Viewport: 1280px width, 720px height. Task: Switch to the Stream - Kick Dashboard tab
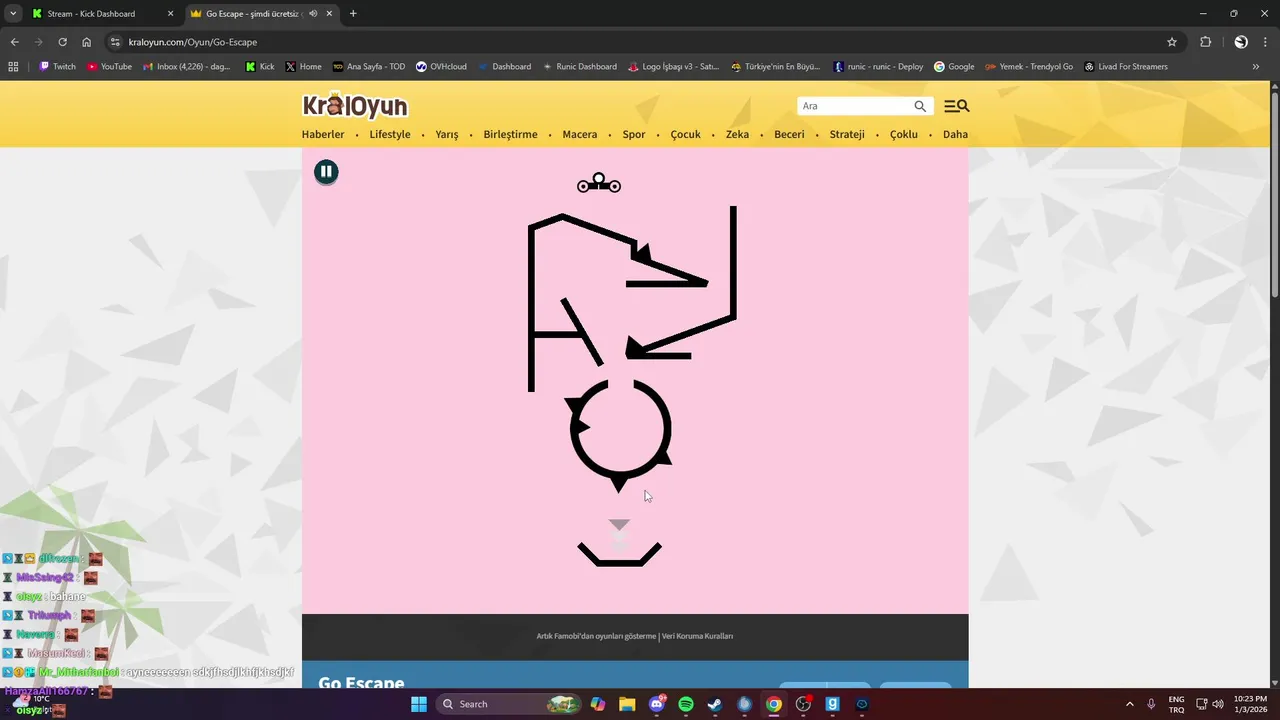click(102, 14)
